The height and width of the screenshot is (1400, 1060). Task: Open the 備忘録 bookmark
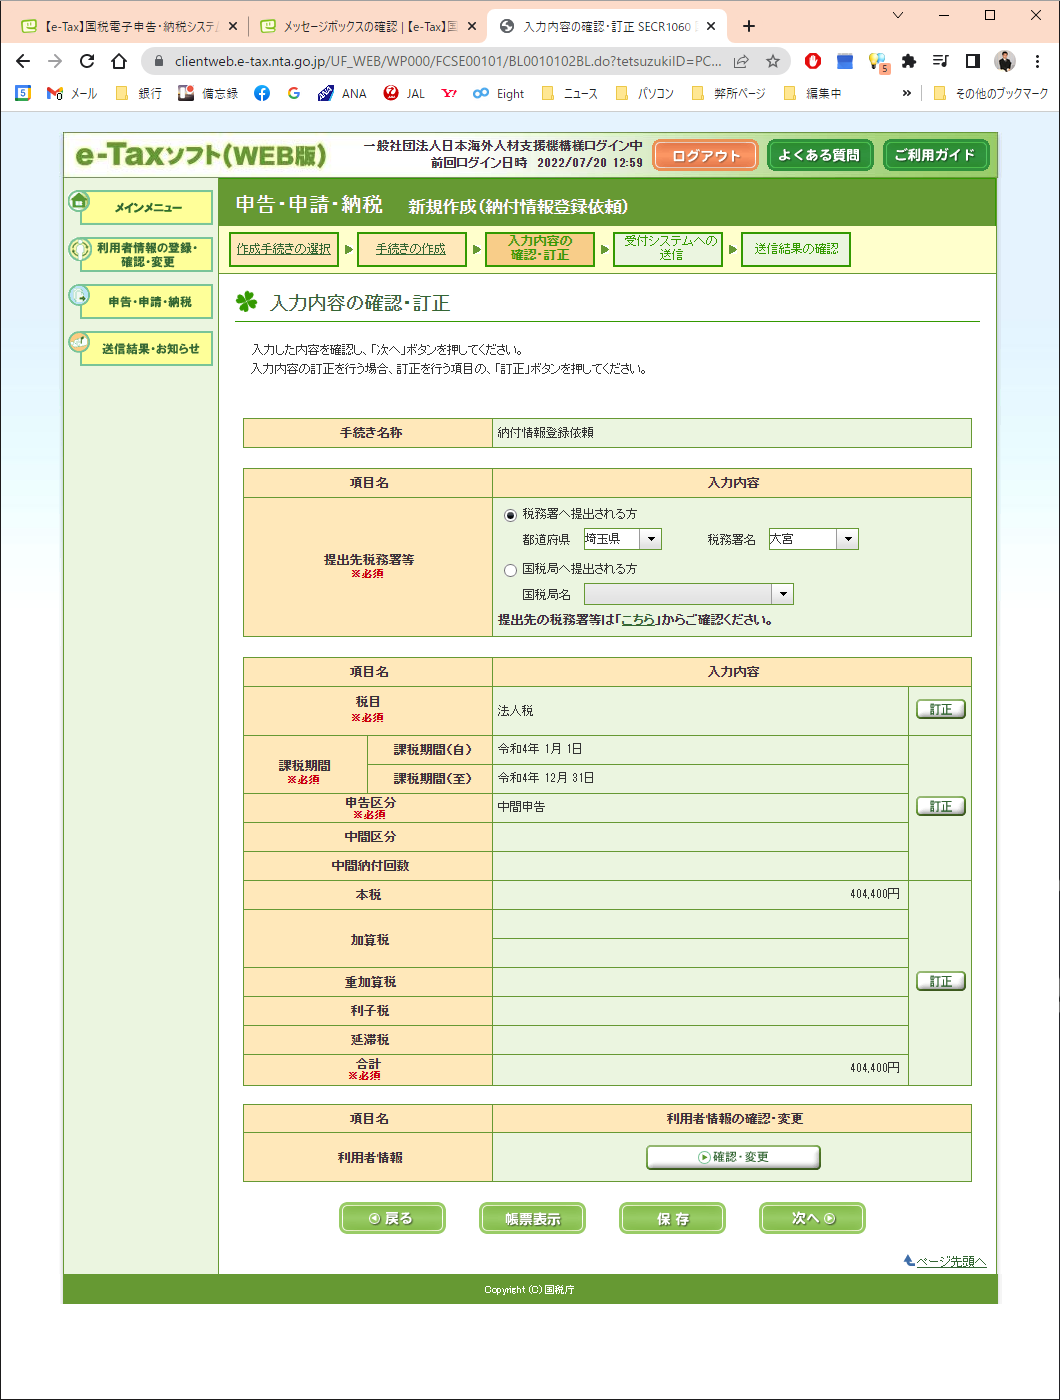click(208, 93)
